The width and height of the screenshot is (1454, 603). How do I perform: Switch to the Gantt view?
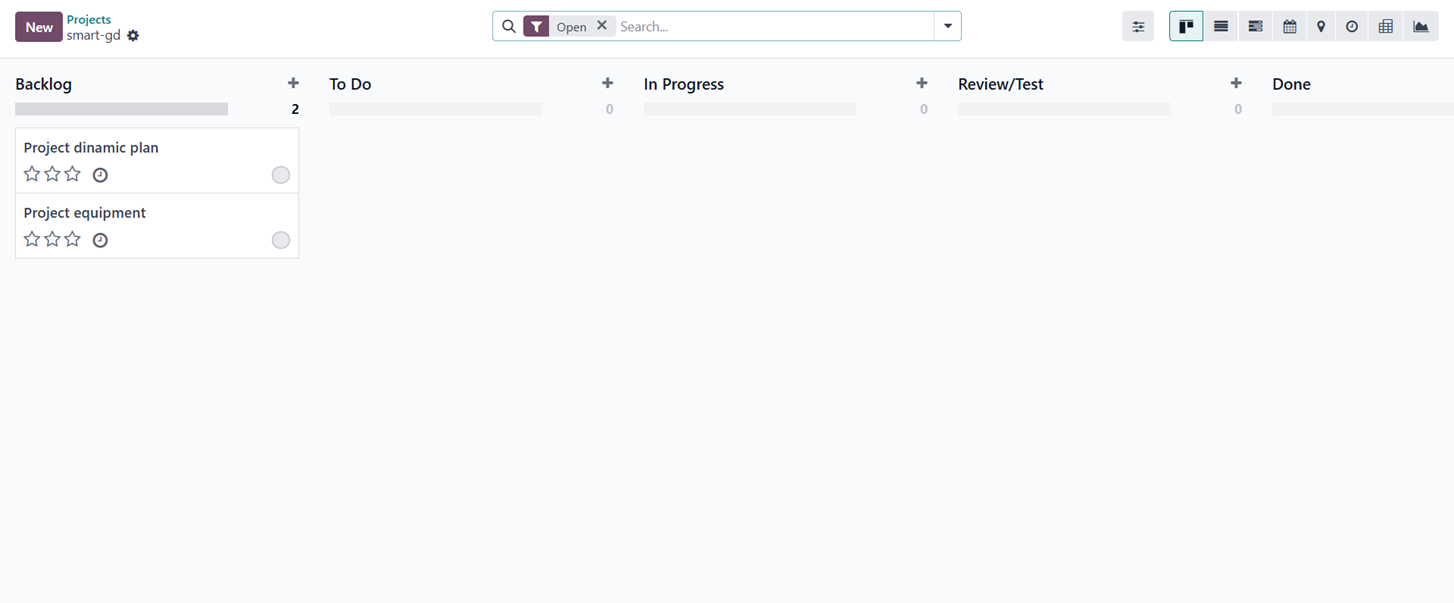click(x=1255, y=27)
